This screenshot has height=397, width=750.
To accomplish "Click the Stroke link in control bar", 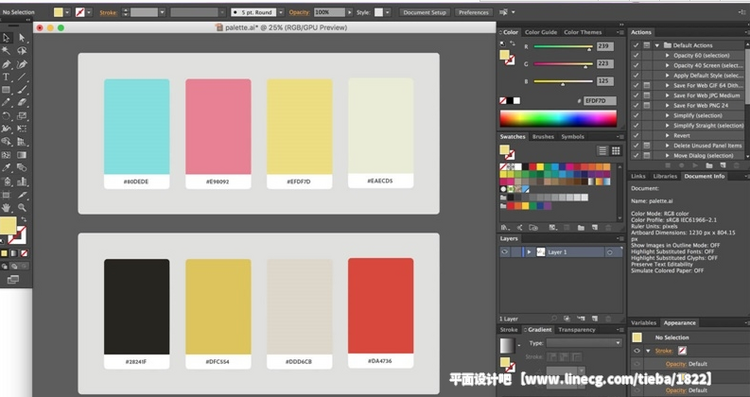I will pyautogui.click(x=108, y=13).
